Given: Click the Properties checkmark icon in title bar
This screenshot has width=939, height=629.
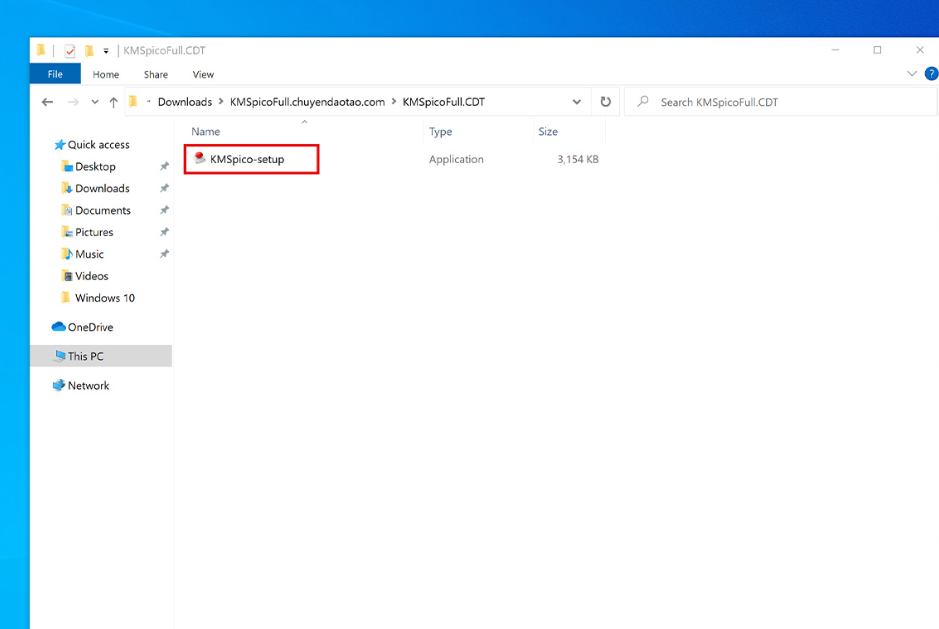Looking at the screenshot, I should (x=70, y=51).
